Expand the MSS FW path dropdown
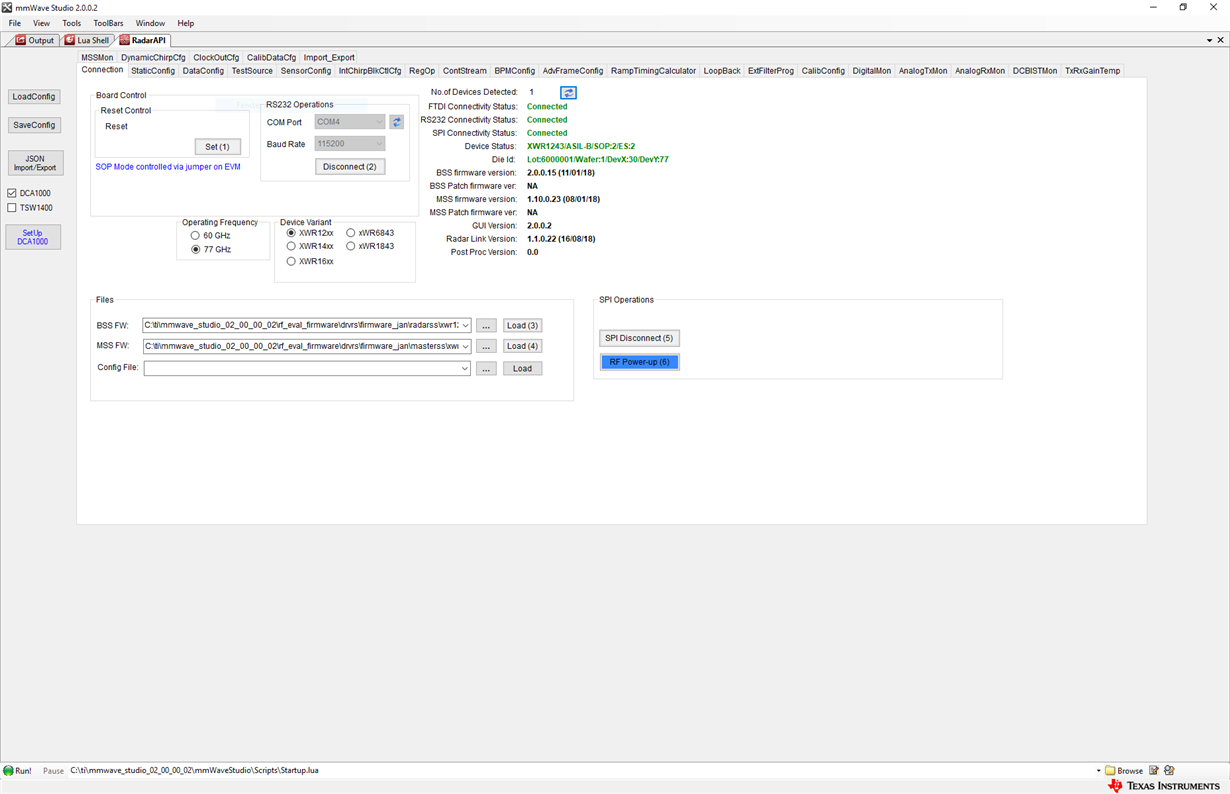The image size is (1230, 794). (x=465, y=346)
